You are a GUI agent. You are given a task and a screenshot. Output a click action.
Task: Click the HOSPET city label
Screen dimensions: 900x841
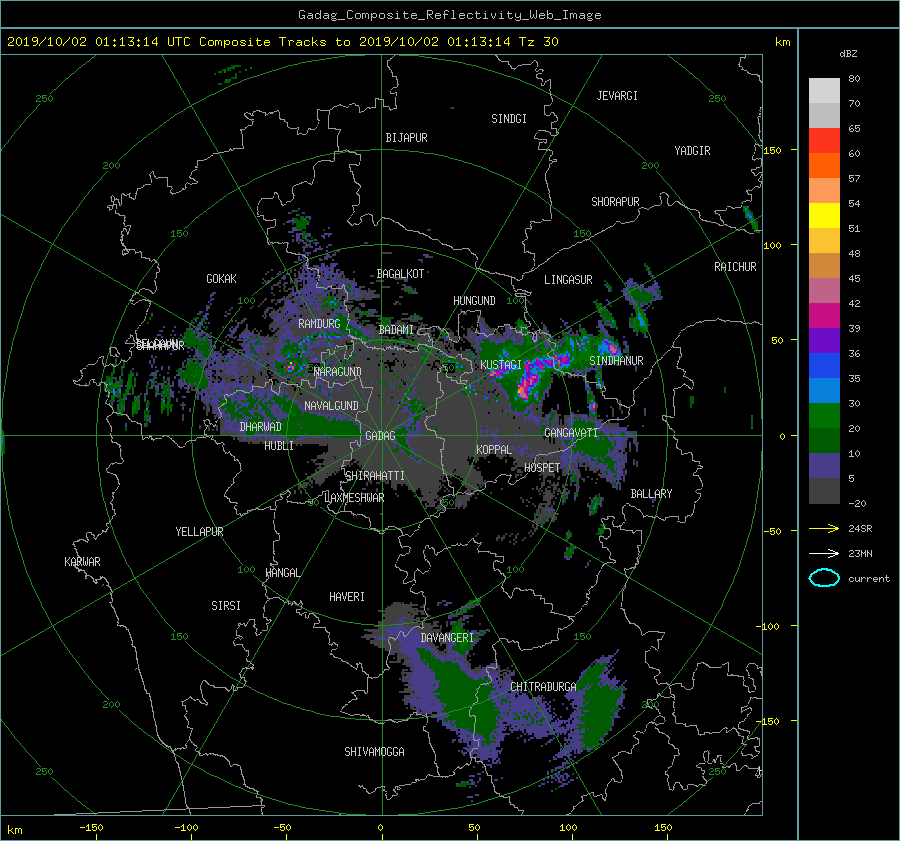tap(542, 468)
